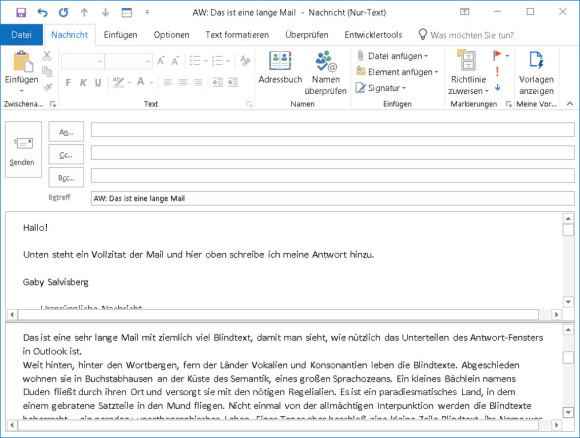This screenshot has height=438, width=580.
Task: Toggle underline (U) formatting
Action: tap(98, 82)
